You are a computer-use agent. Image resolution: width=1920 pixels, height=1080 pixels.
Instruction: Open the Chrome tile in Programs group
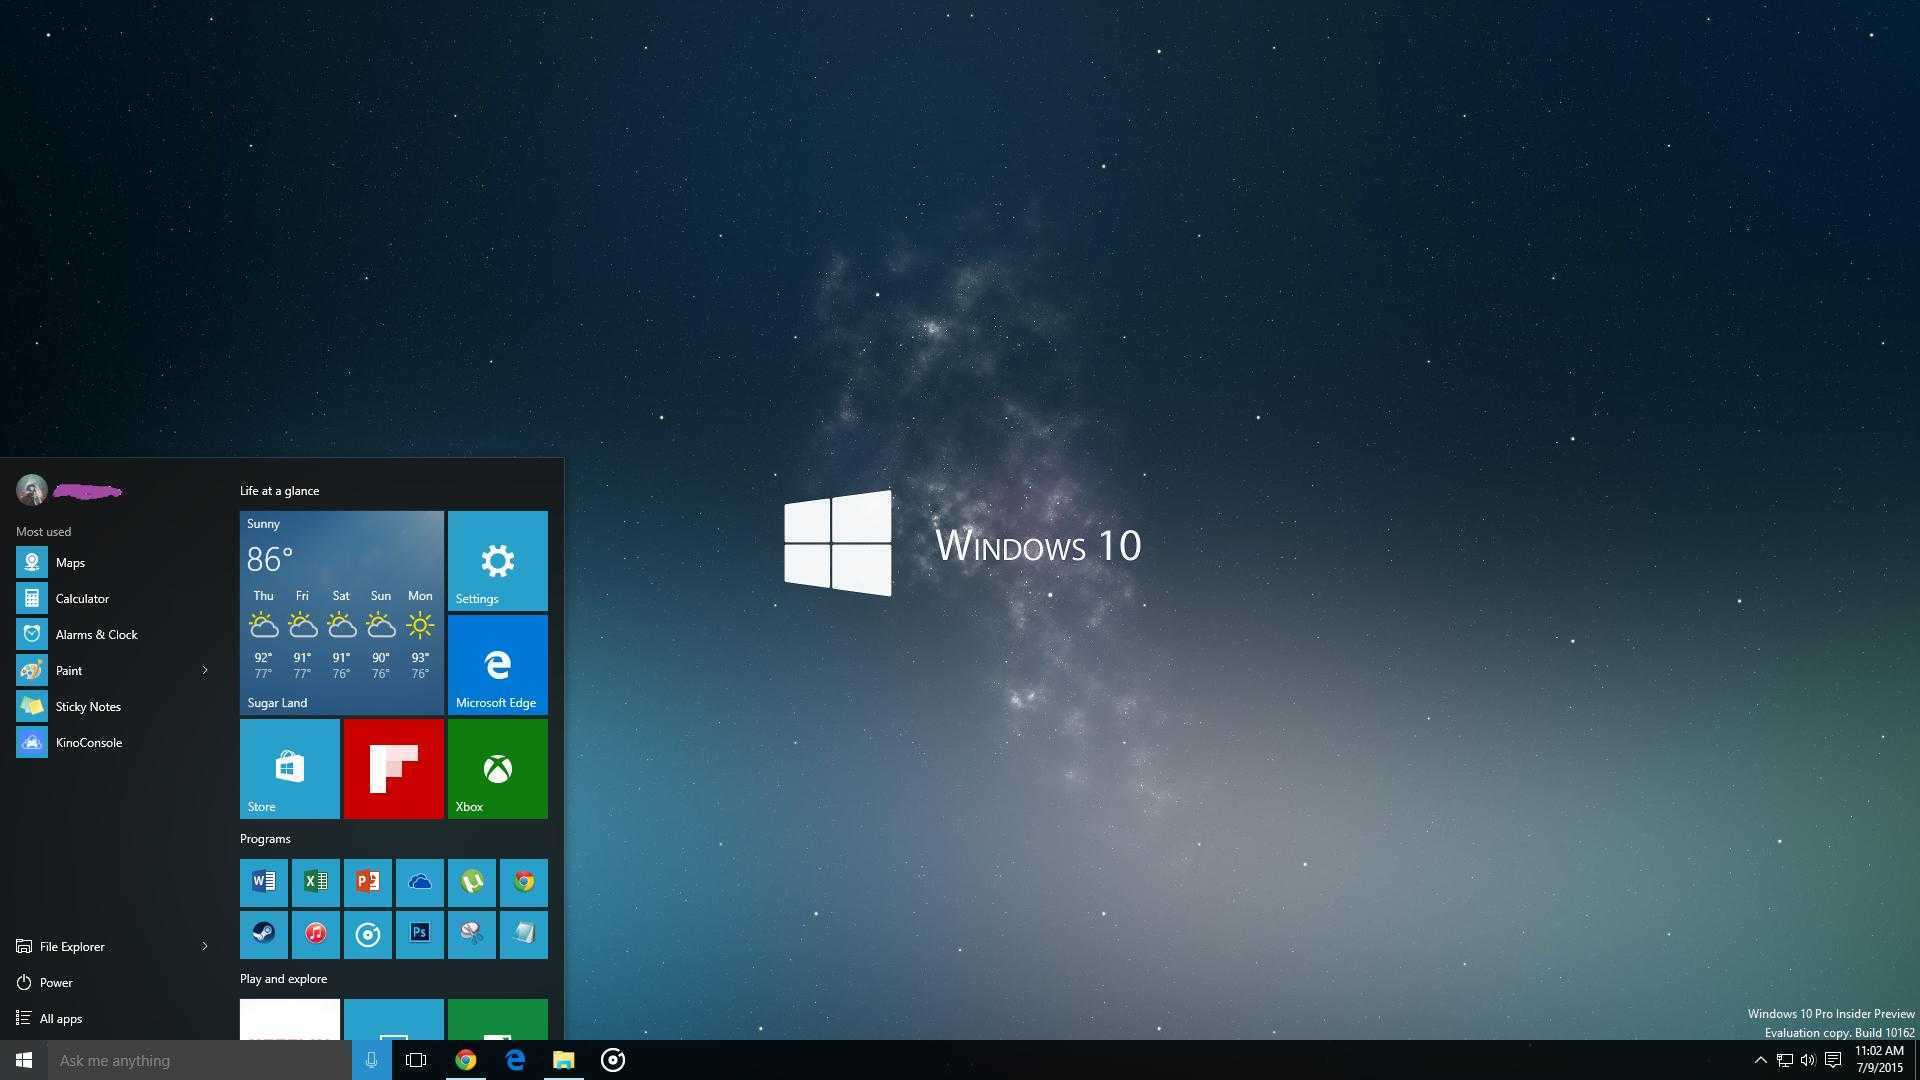[524, 882]
